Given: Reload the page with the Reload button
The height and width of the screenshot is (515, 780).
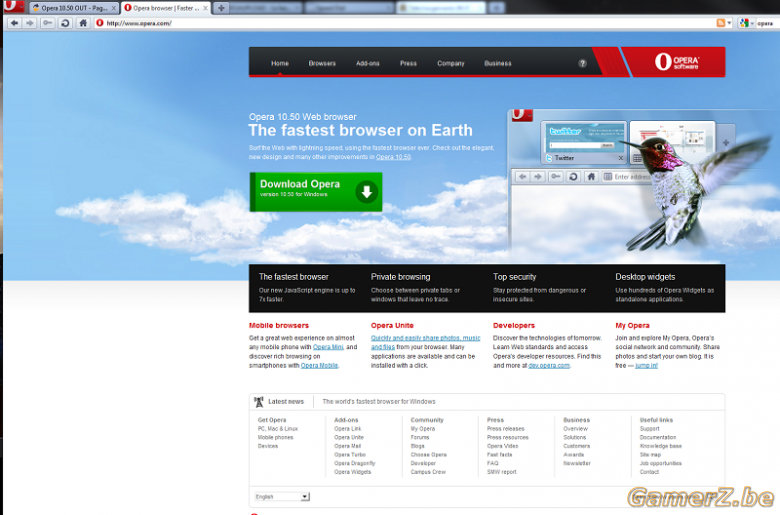Looking at the screenshot, I should 65,23.
